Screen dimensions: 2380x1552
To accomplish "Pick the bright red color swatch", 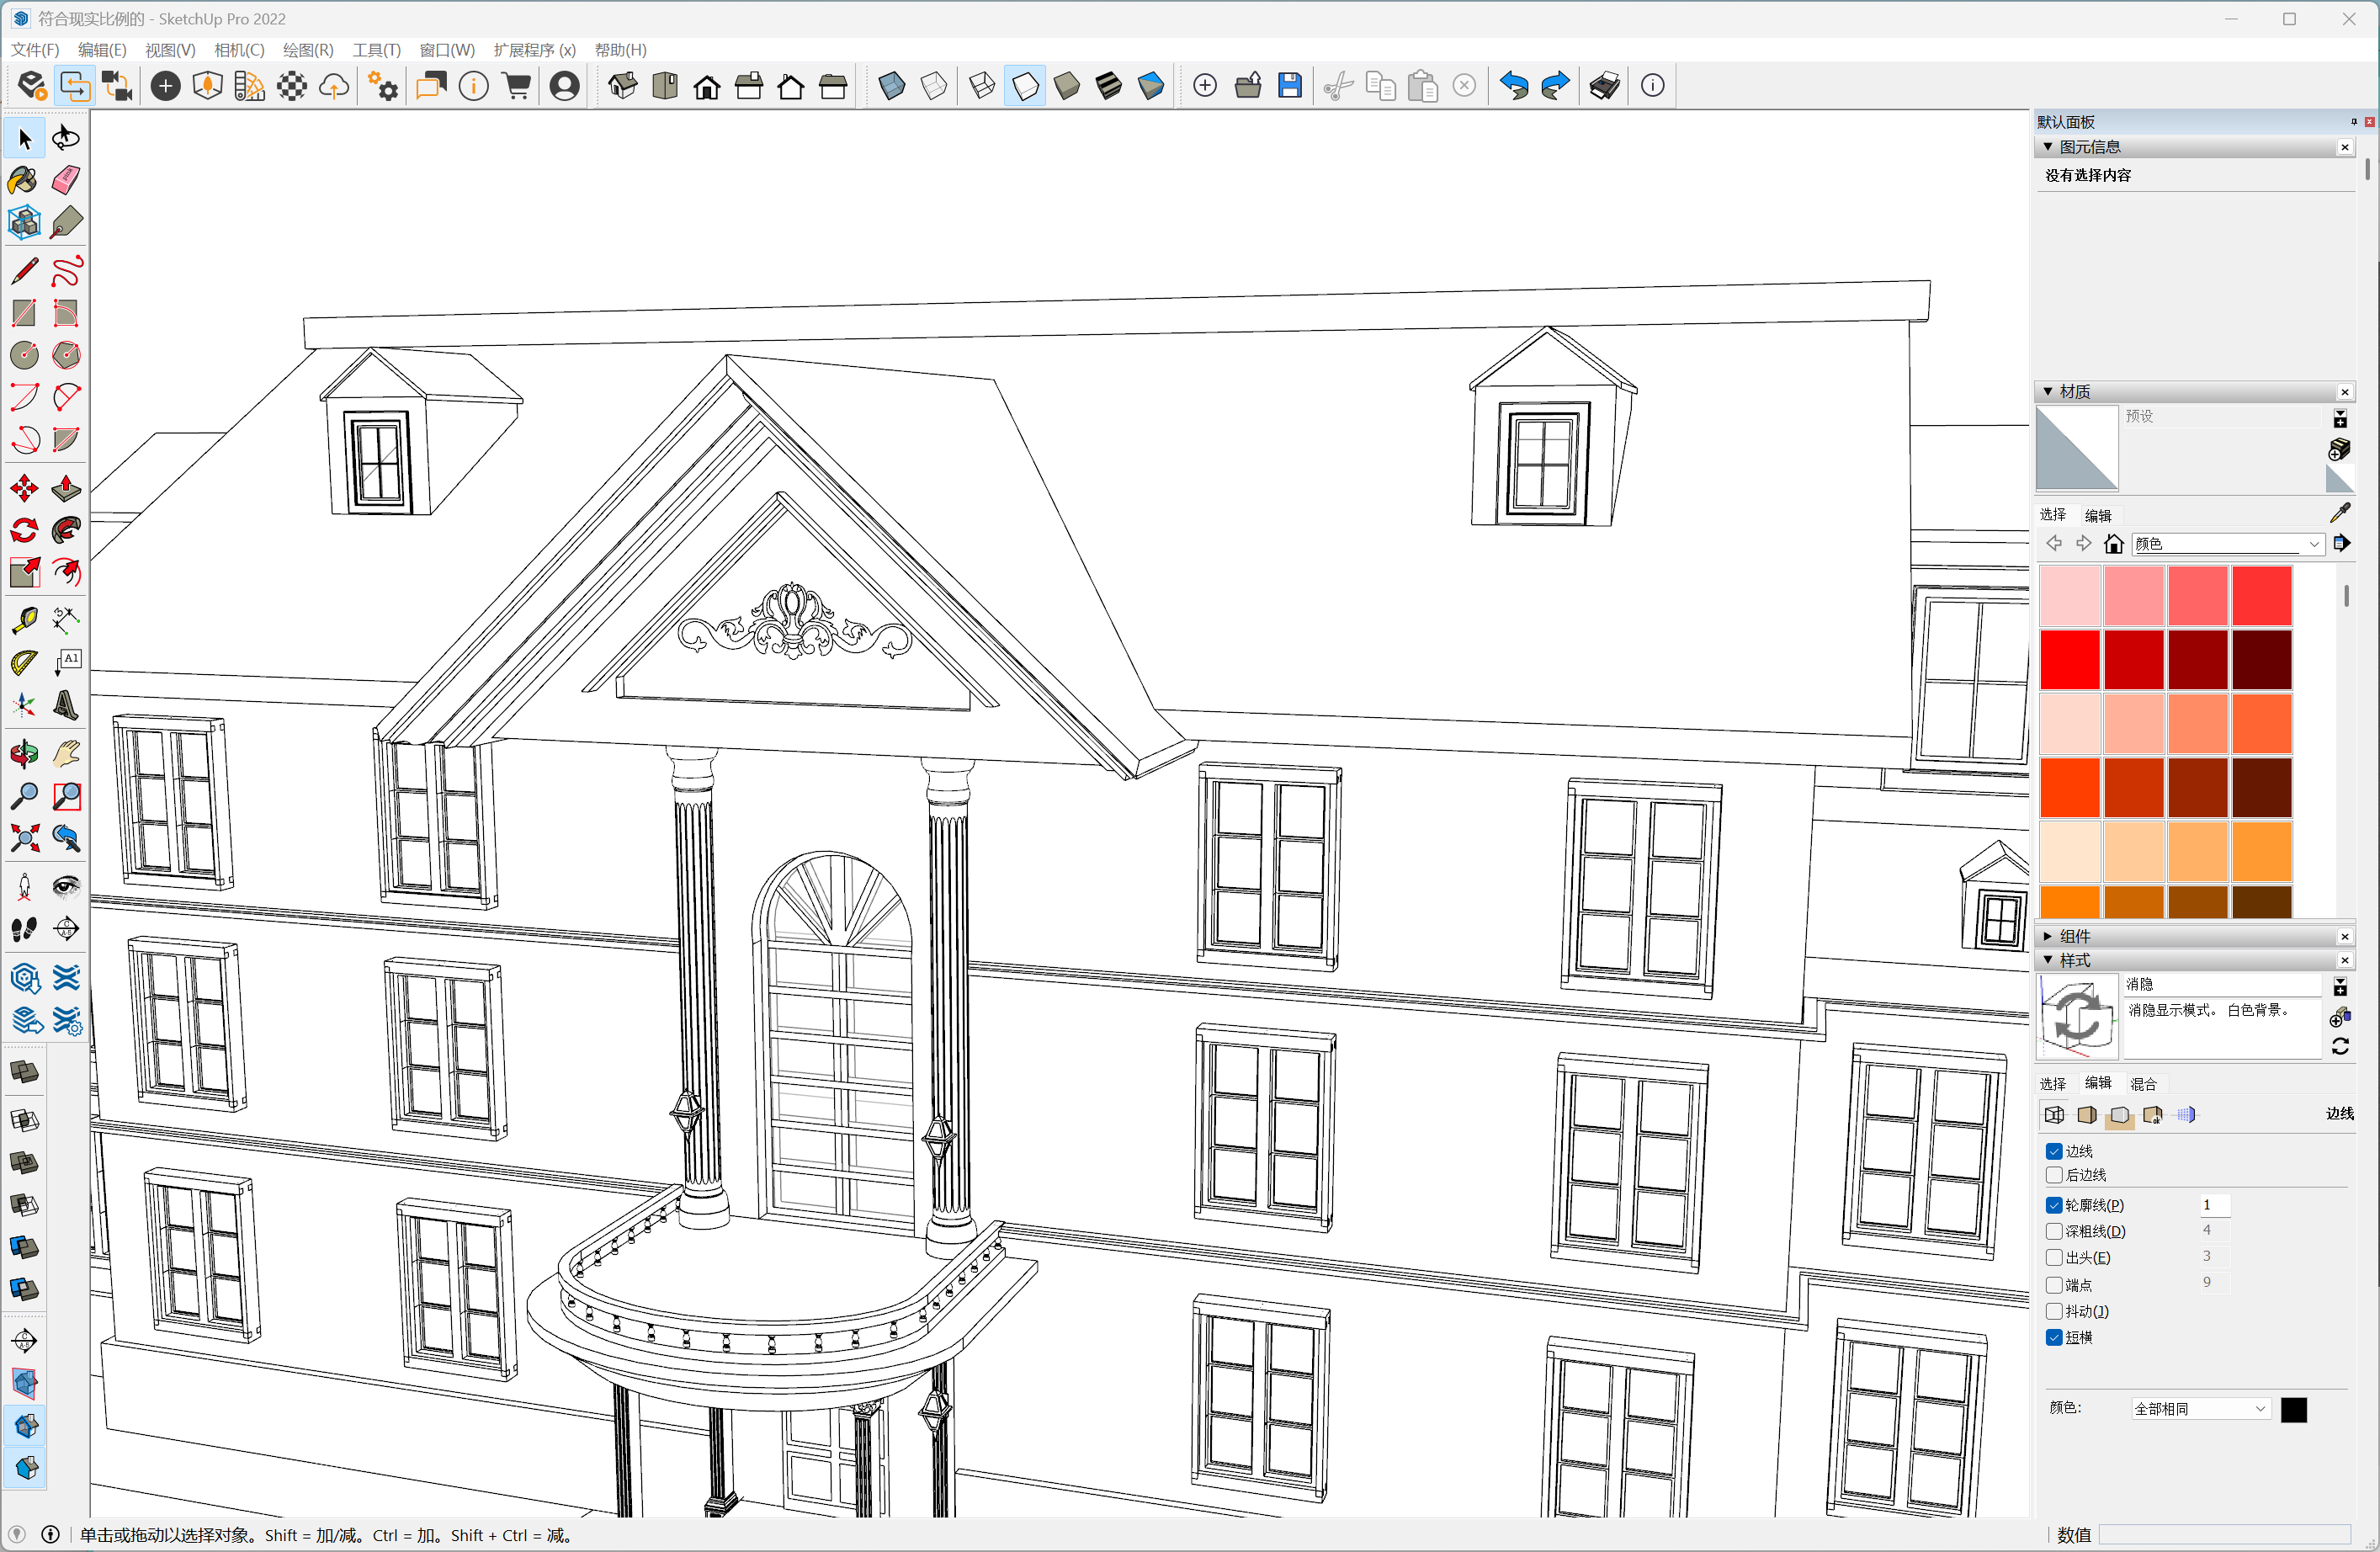I will point(2069,660).
